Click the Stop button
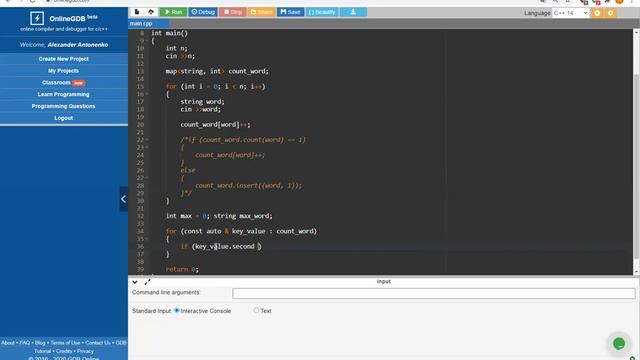The height and width of the screenshot is (360, 640). pos(233,12)
